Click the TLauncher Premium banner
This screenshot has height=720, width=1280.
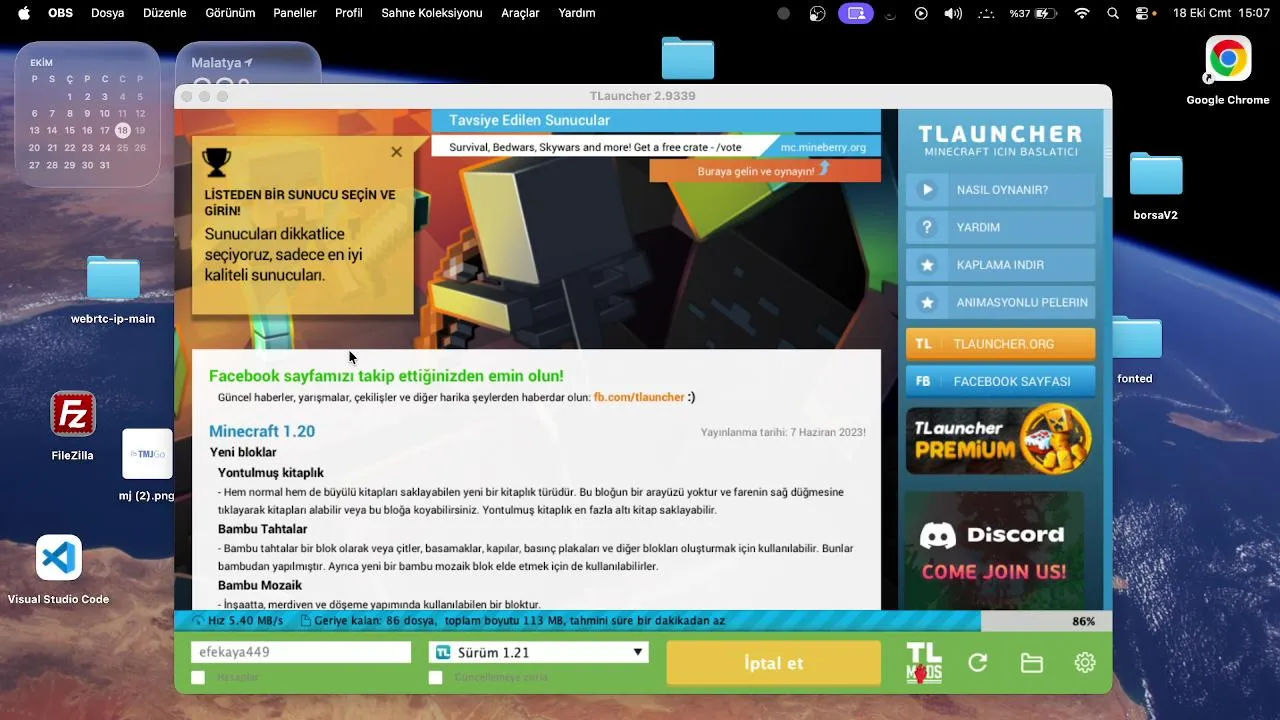click(x=1000, y=439)
